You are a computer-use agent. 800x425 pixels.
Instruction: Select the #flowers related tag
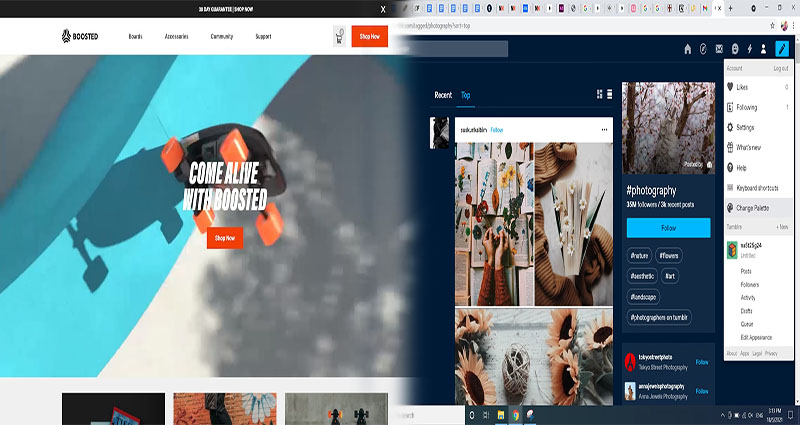tap(669, 256)
